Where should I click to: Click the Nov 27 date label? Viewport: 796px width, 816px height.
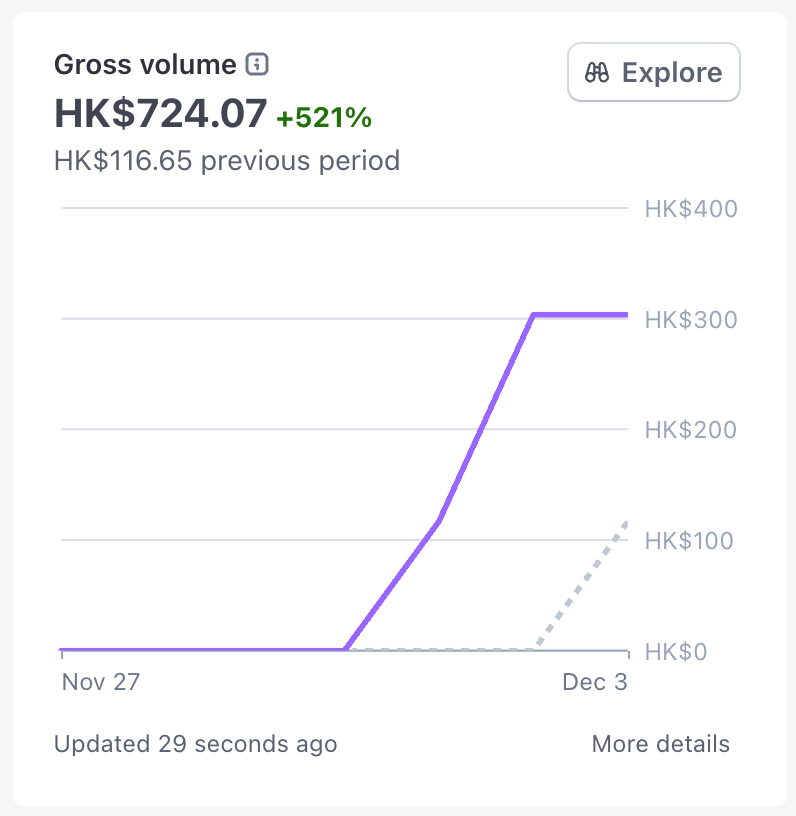pos(101,682)
